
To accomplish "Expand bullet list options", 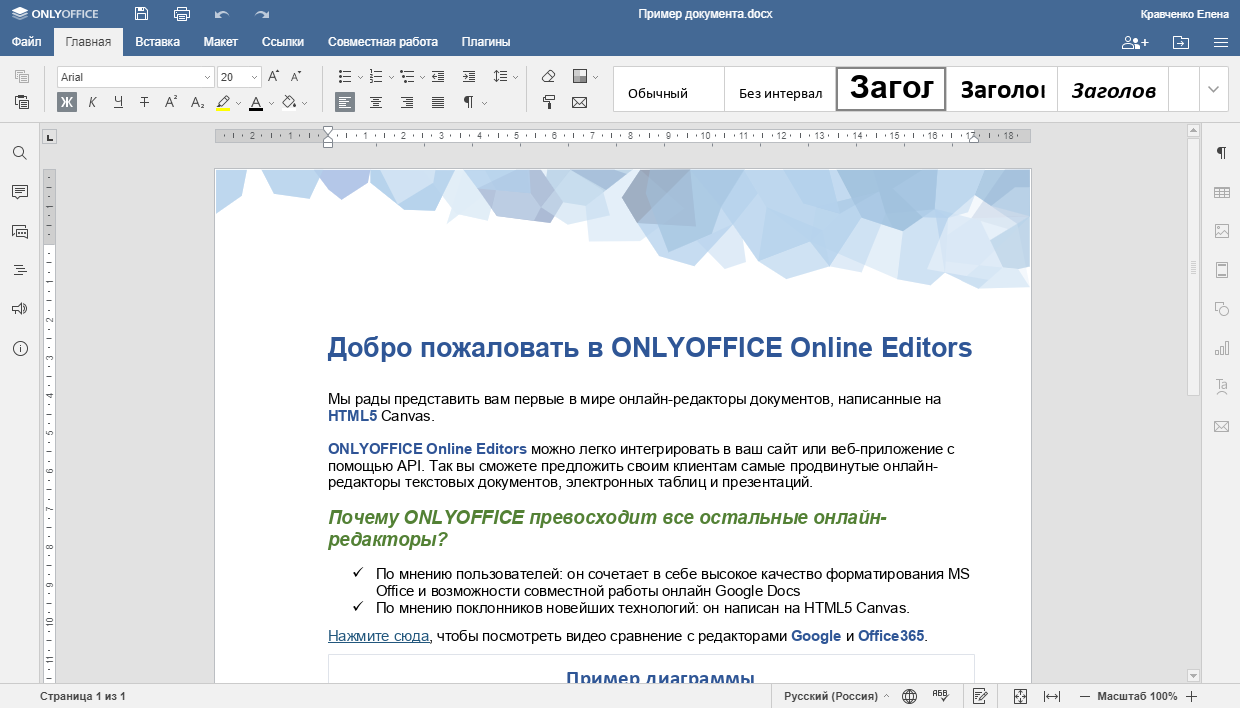I will point(360,77).
